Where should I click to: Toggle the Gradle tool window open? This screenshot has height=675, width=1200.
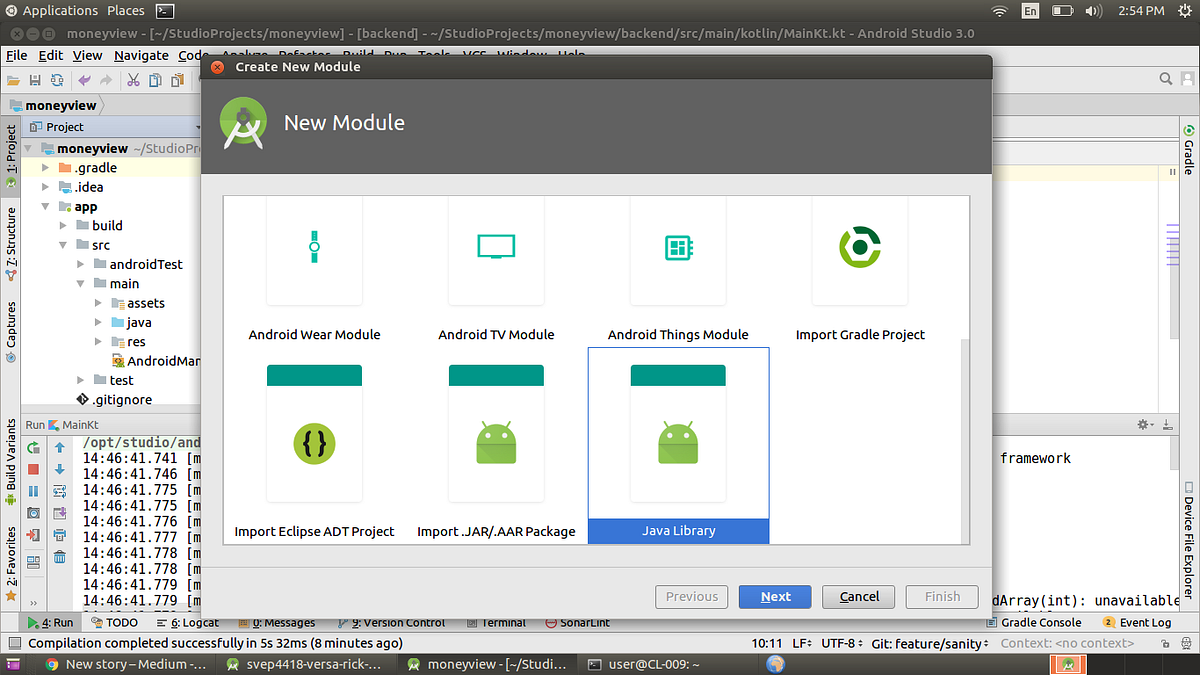[1189, 145]
